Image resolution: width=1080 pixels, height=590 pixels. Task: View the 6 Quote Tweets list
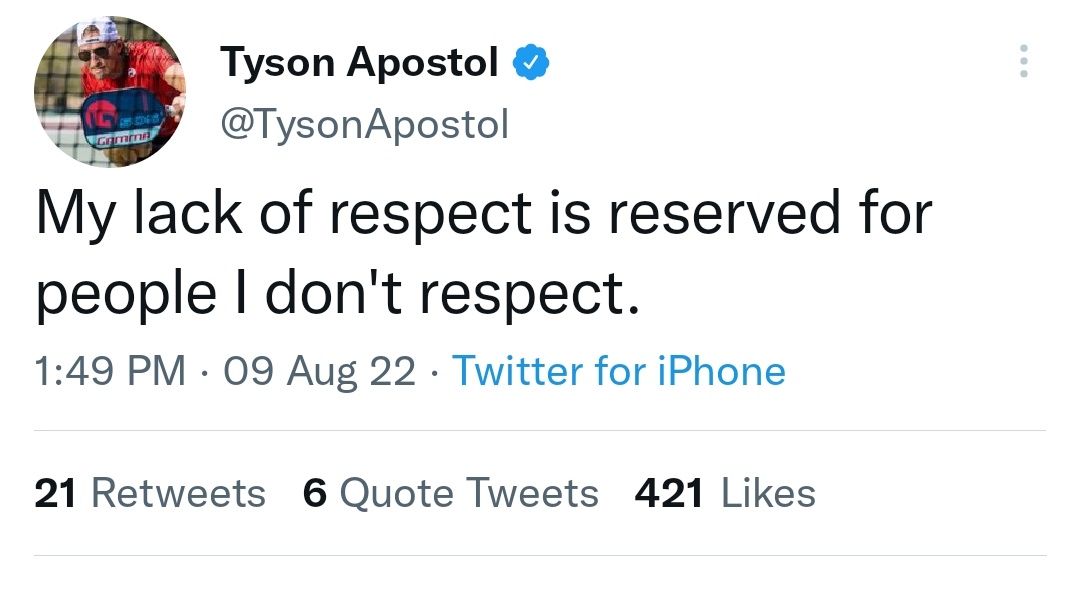(450, 493)
